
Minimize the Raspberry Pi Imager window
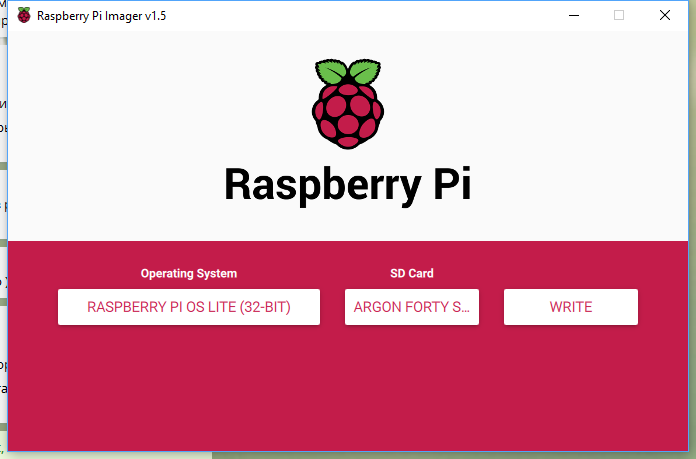tap(574, 16)
